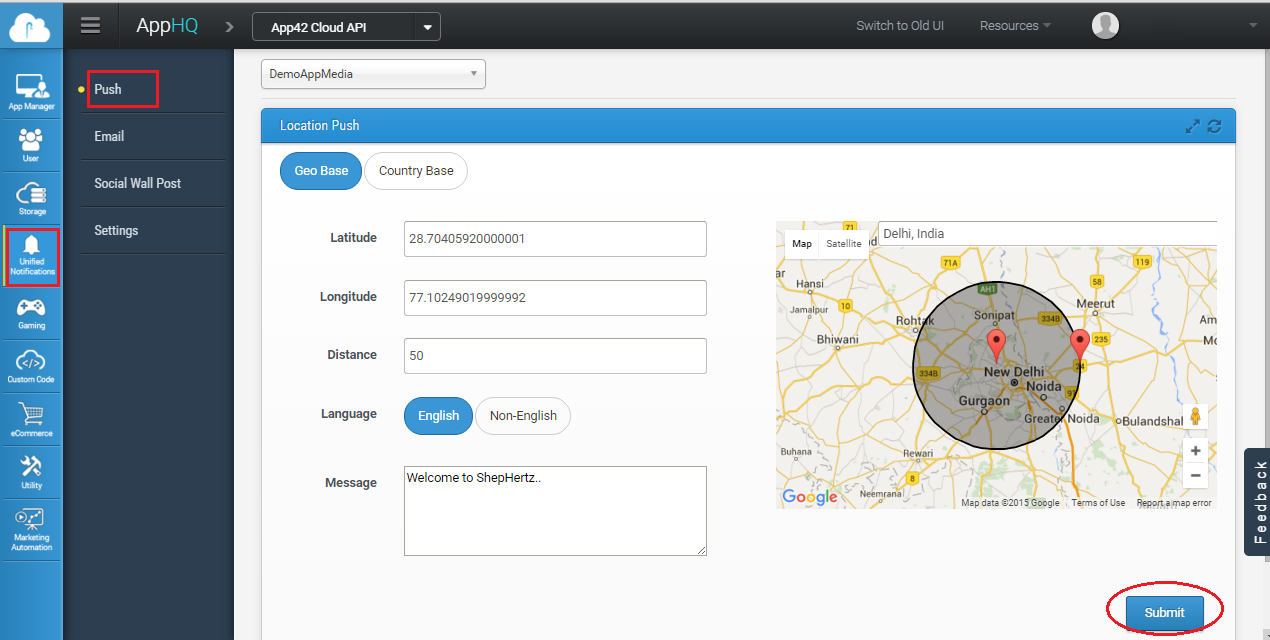Select the Geo Base option
Viewport: 1270px width, 640px height.
(x=321, y=171)
